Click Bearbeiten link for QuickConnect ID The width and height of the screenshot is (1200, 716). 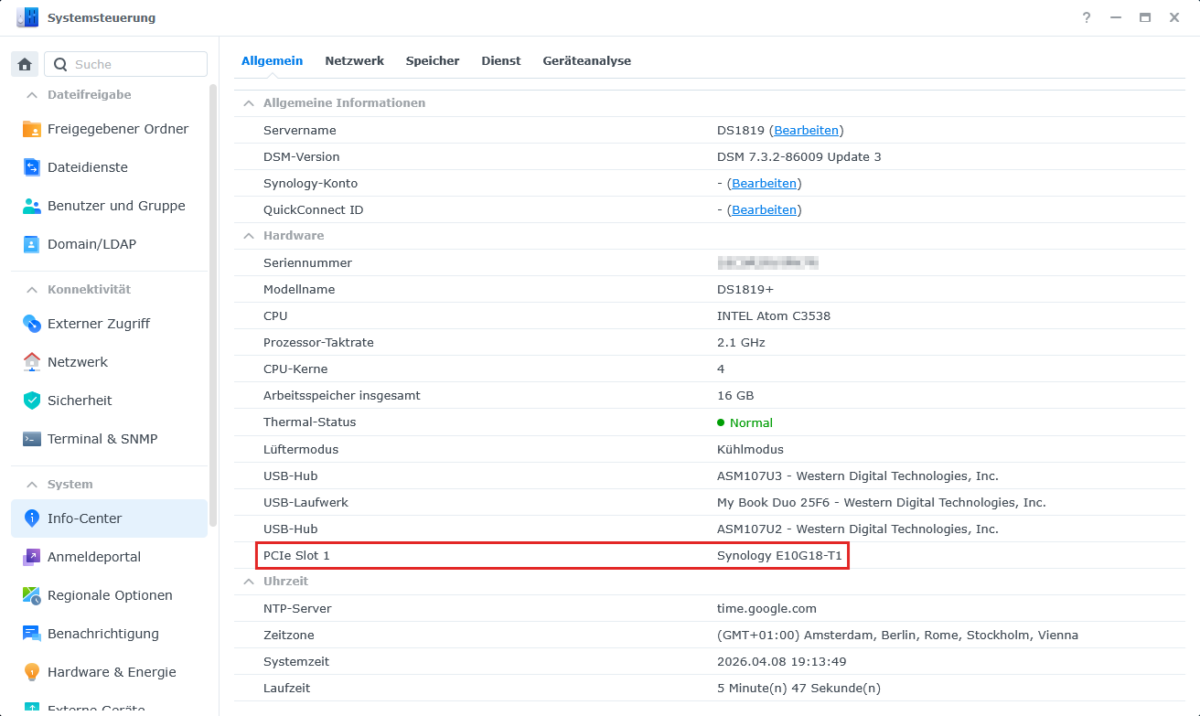pos(764,210)
